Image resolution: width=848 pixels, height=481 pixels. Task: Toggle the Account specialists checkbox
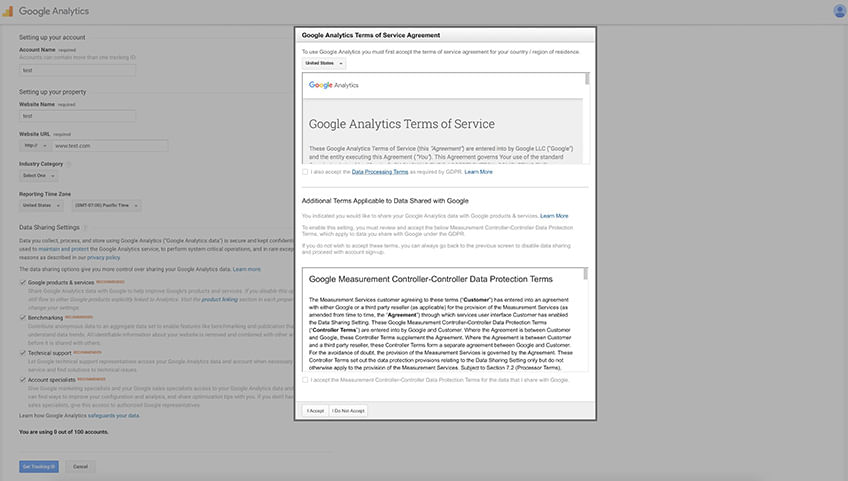(22, 380)
